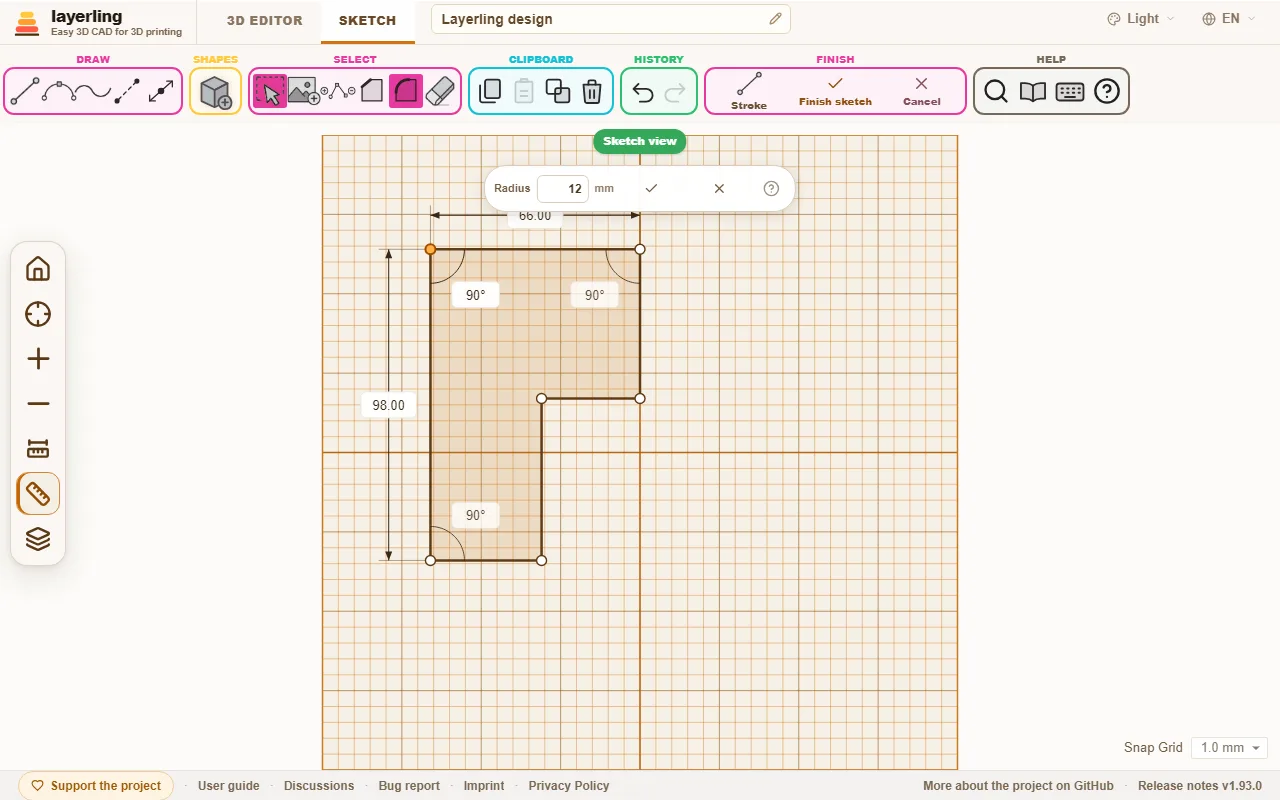Open the EN language dropdown

1229,19
